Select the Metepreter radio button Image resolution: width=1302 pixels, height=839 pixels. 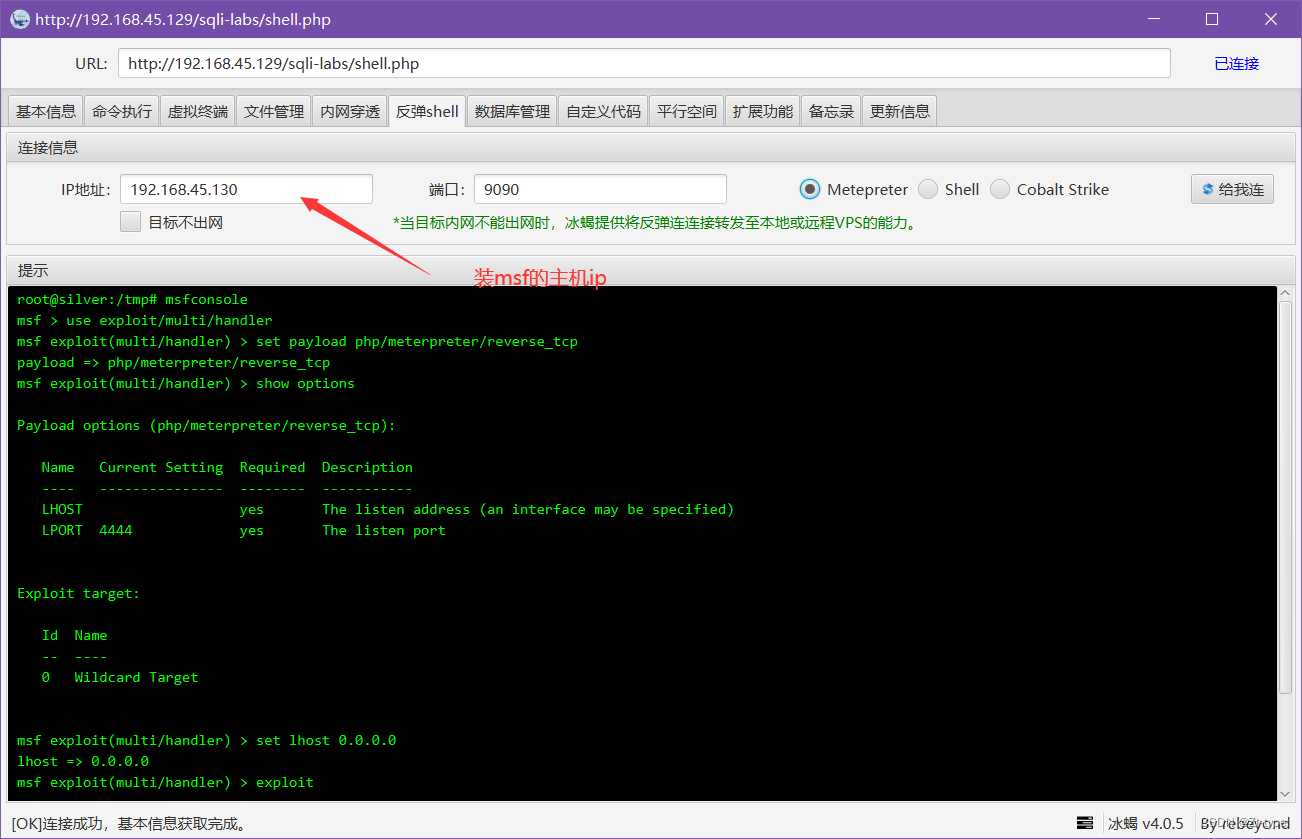click(809, 189)
